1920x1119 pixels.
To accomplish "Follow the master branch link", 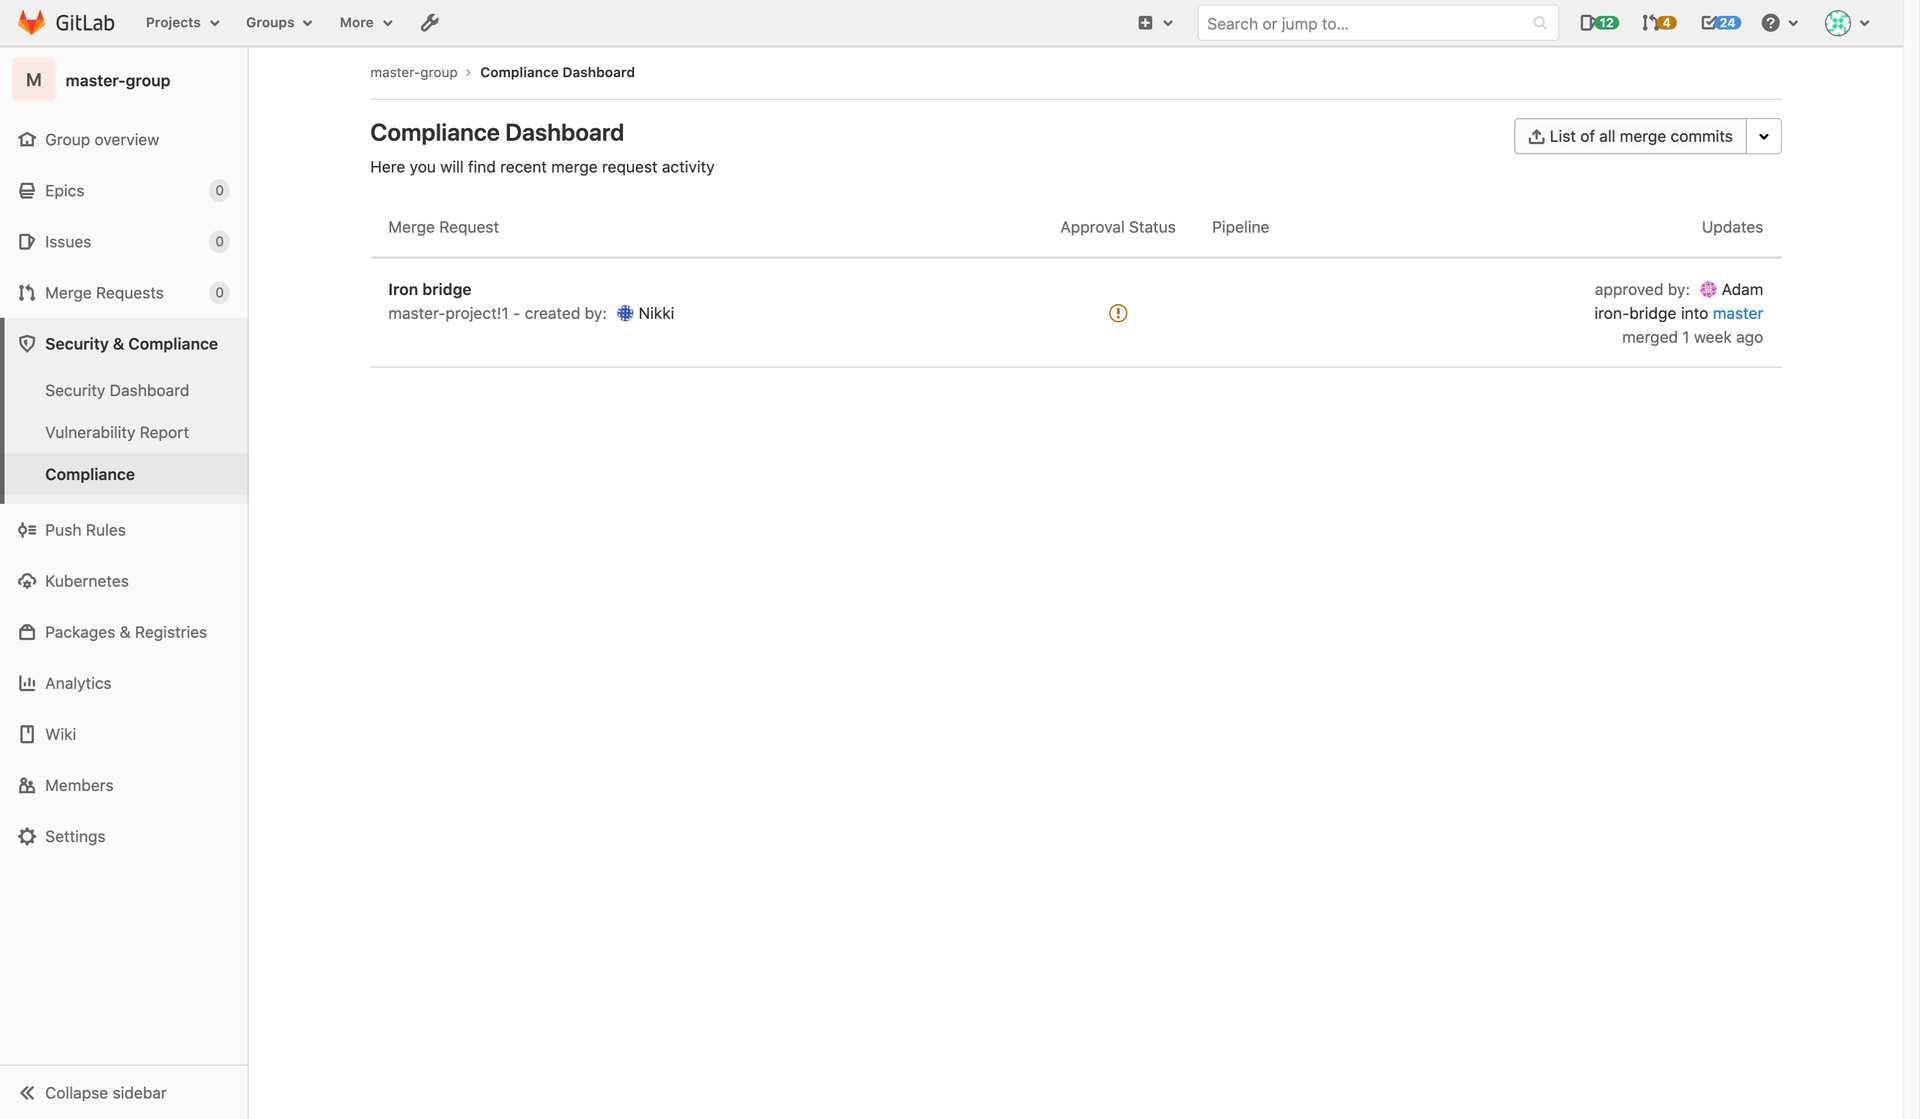I will click(1738, 313).
